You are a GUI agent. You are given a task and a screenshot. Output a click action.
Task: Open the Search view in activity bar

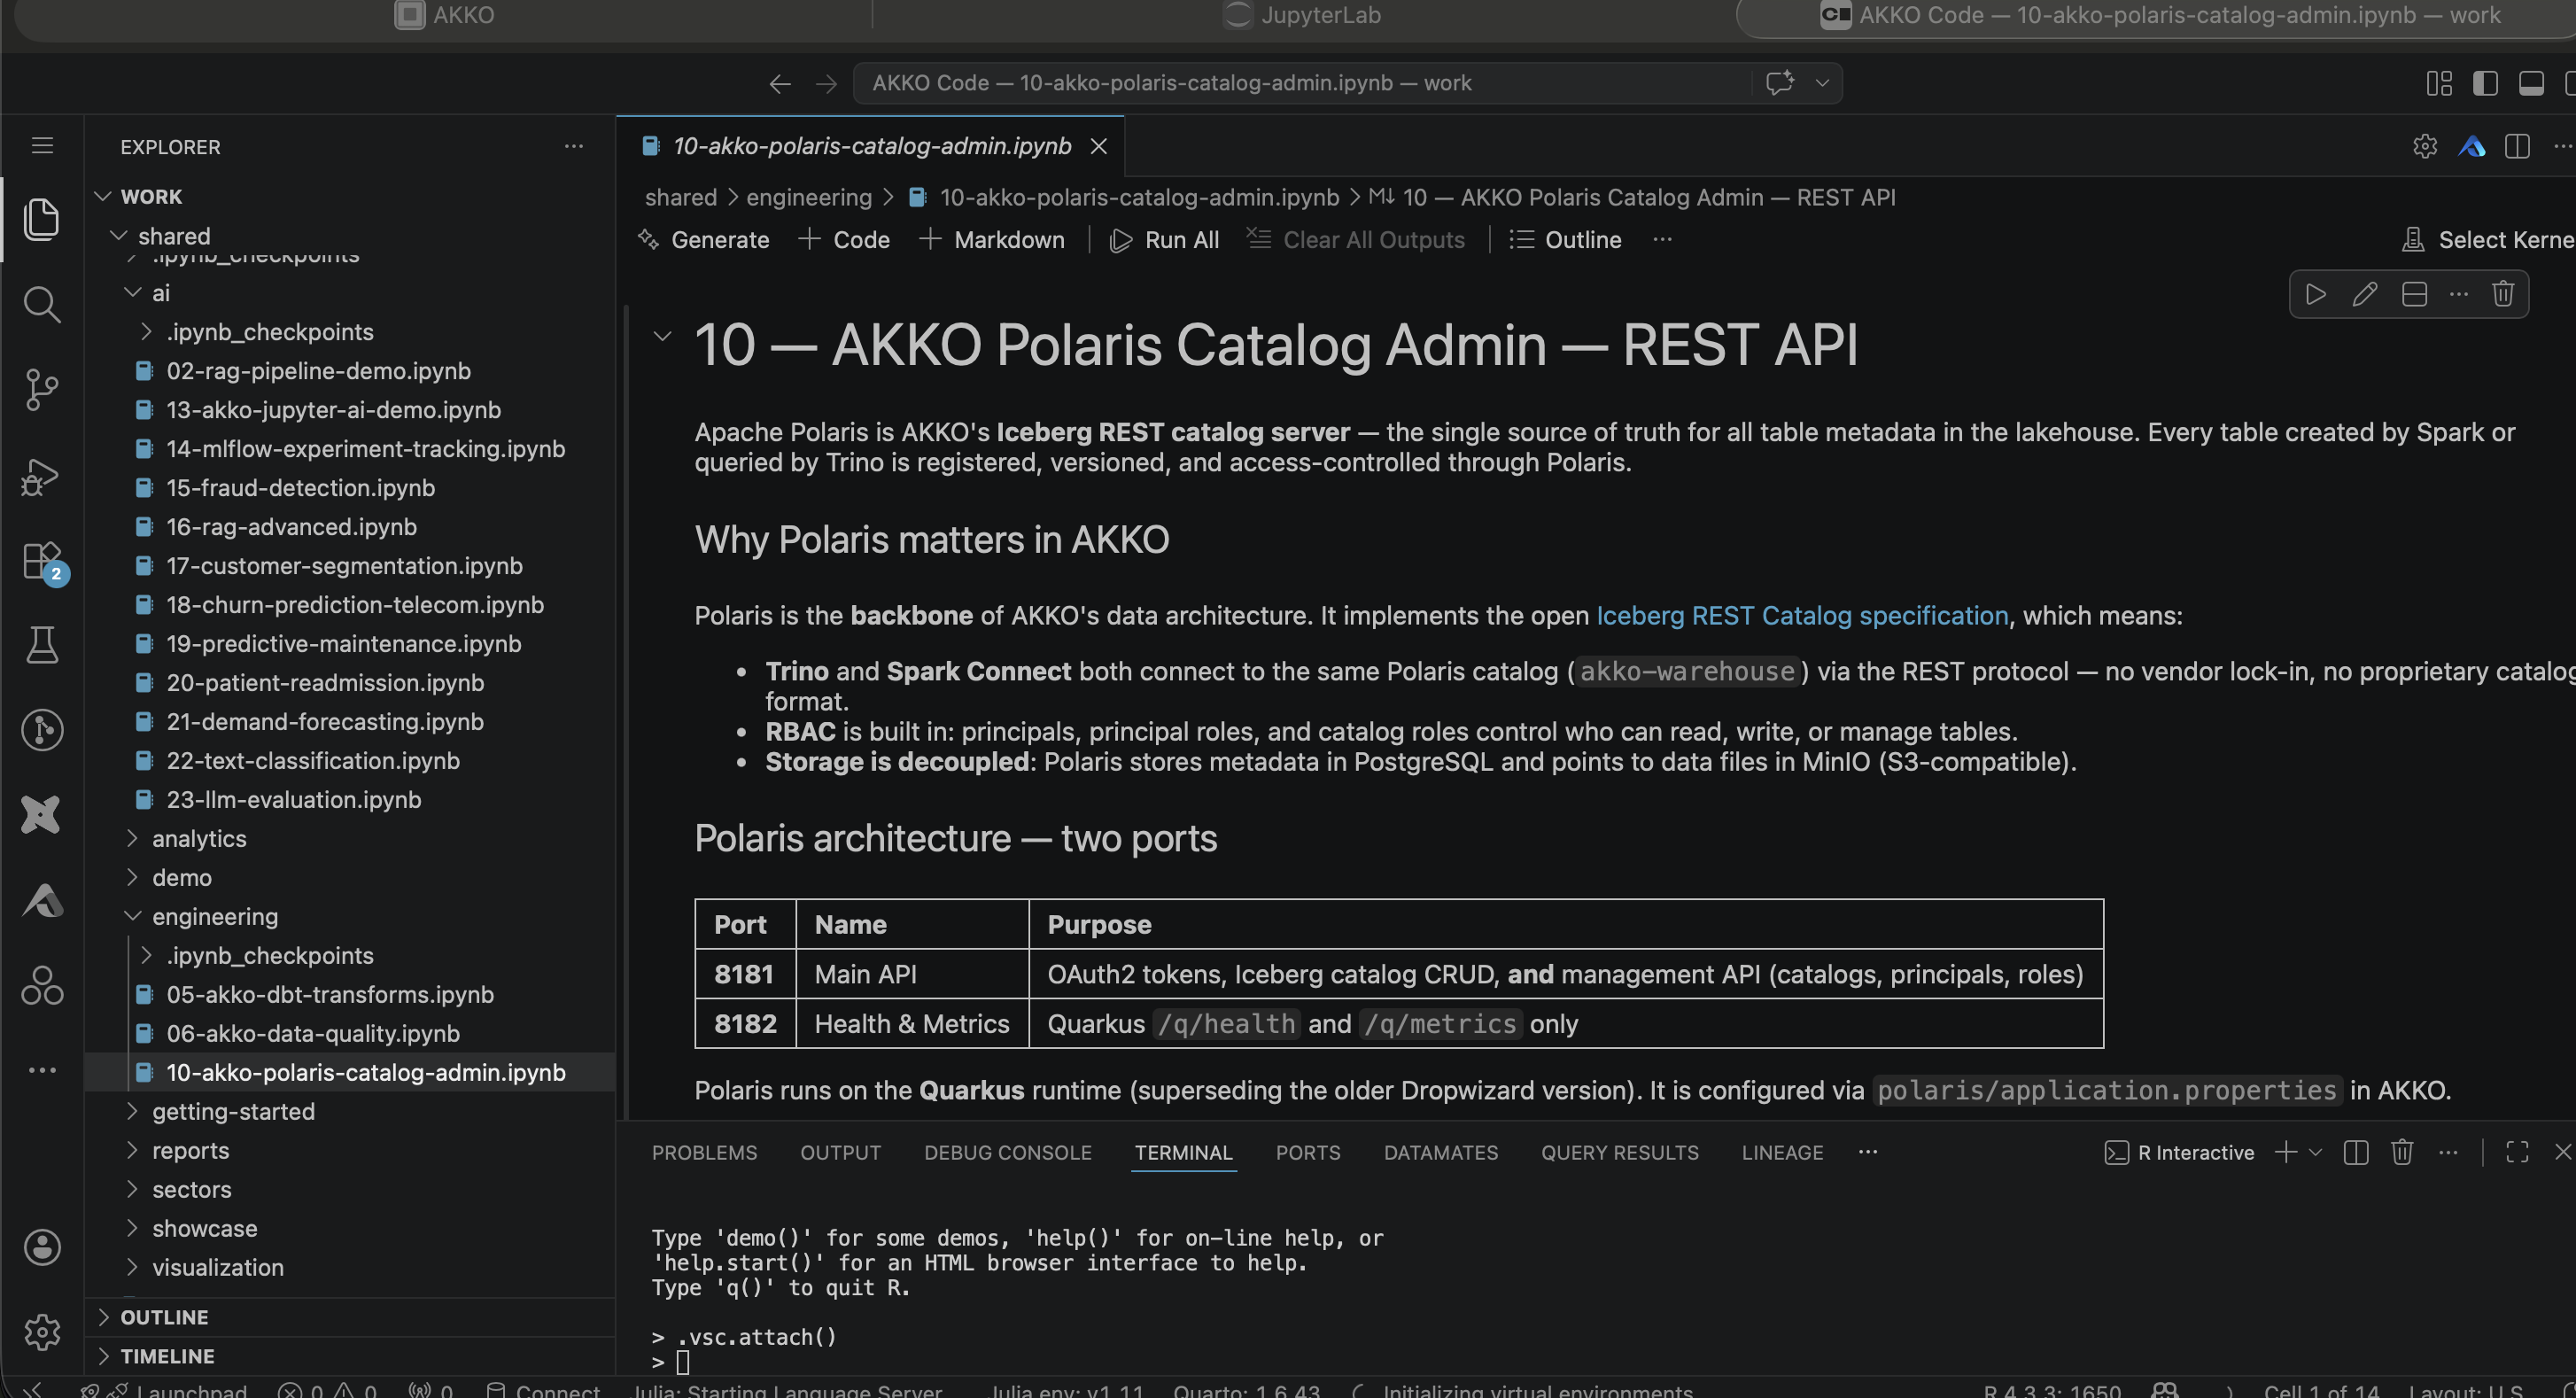(41, 304)
